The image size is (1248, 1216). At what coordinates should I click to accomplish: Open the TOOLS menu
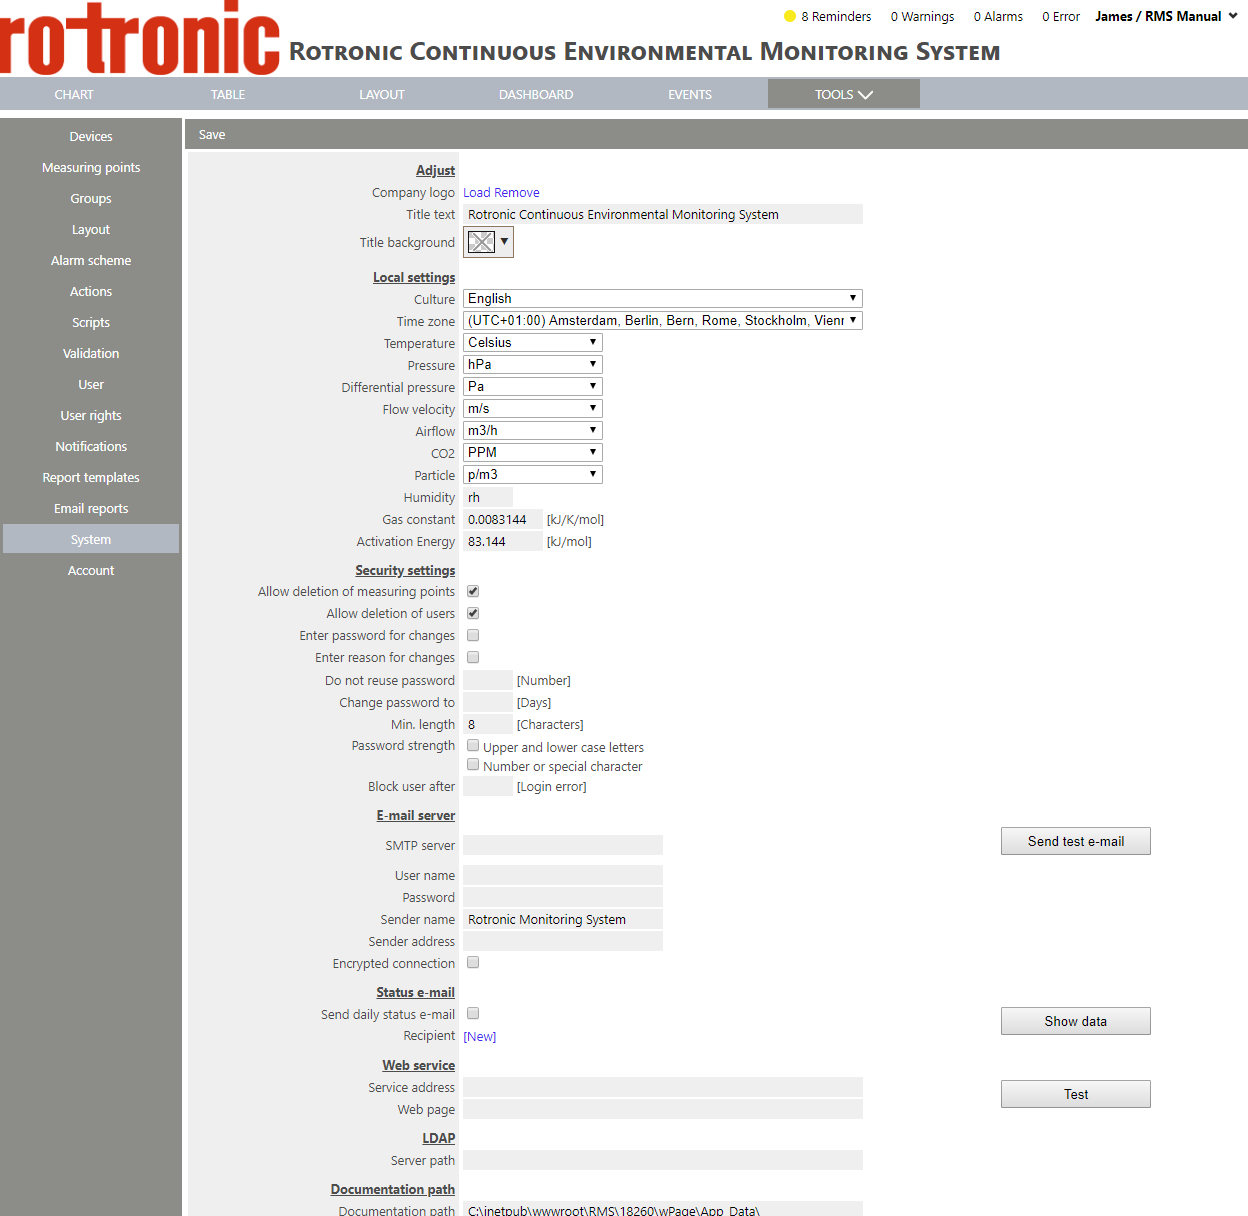[844, 94]
